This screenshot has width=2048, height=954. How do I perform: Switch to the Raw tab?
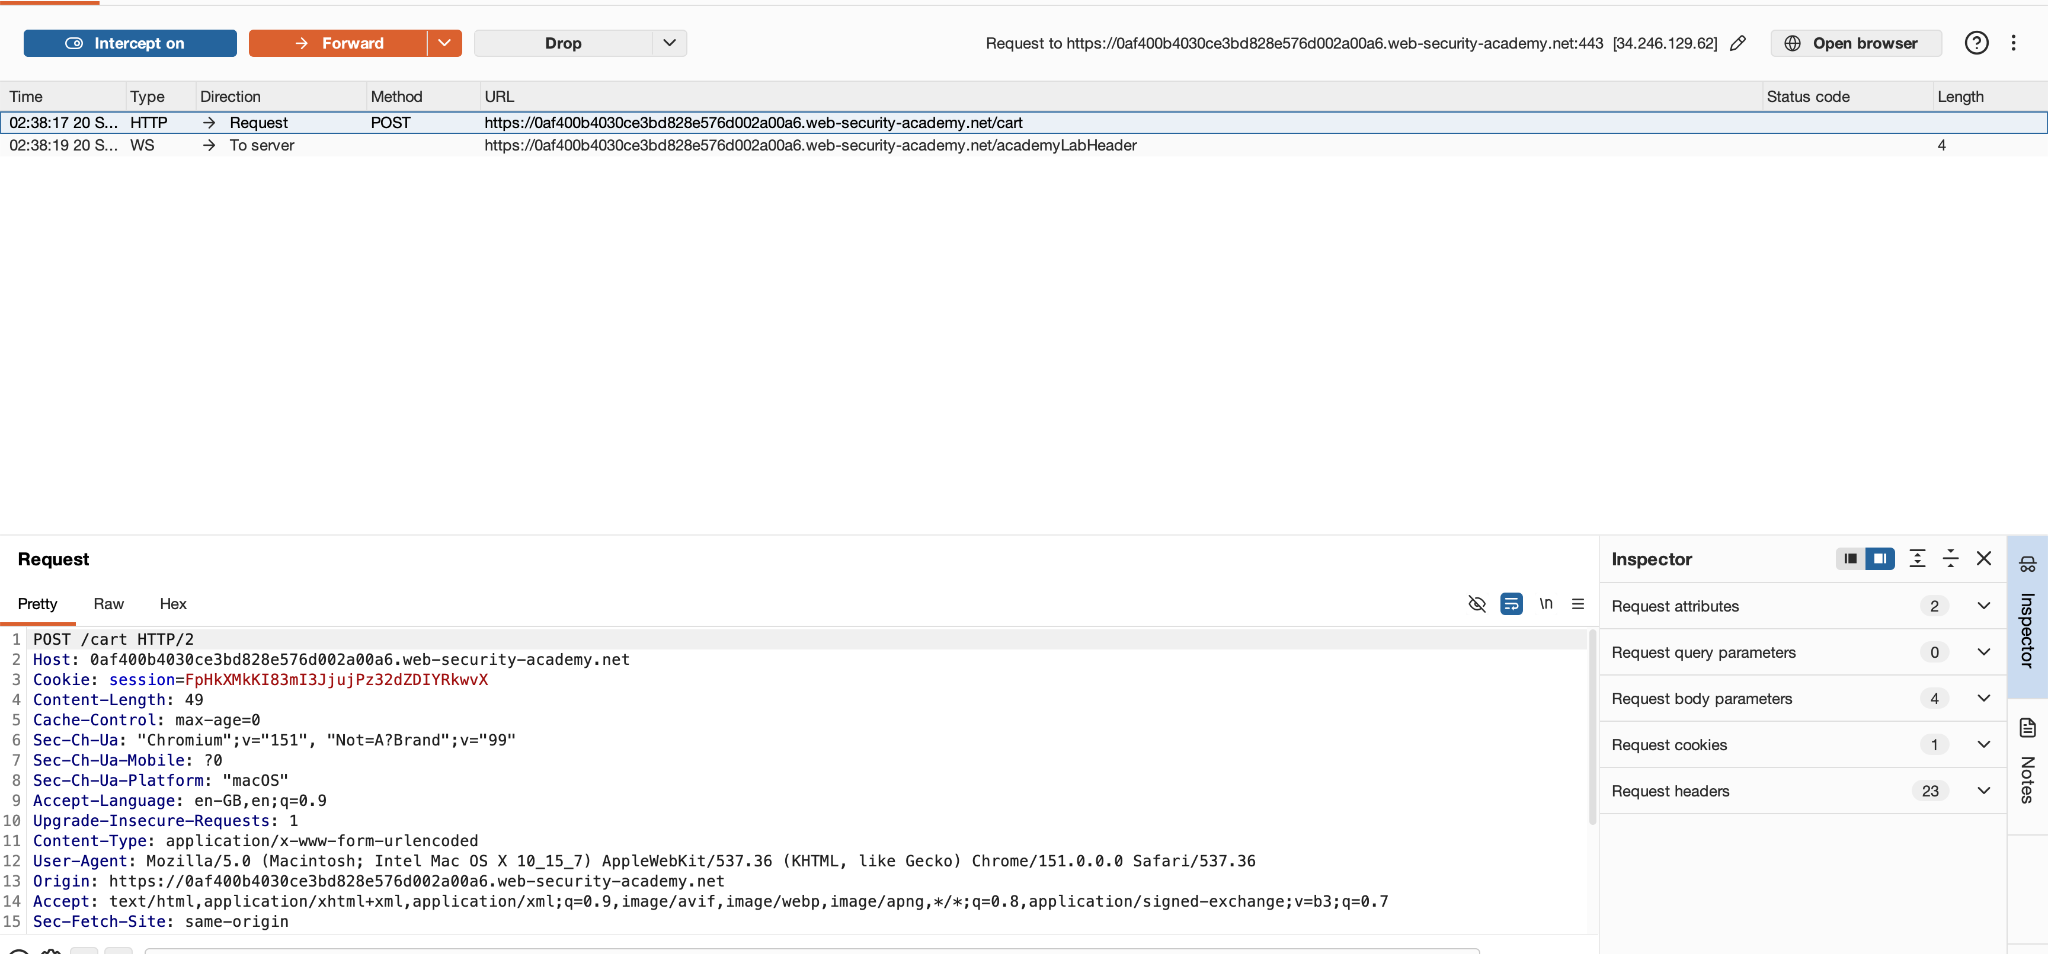pyautogui.click(x=109, y=604)
